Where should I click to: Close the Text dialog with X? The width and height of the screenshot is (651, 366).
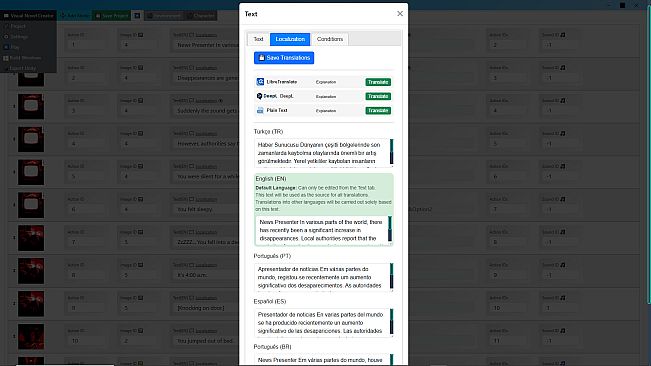coord(400,14)
